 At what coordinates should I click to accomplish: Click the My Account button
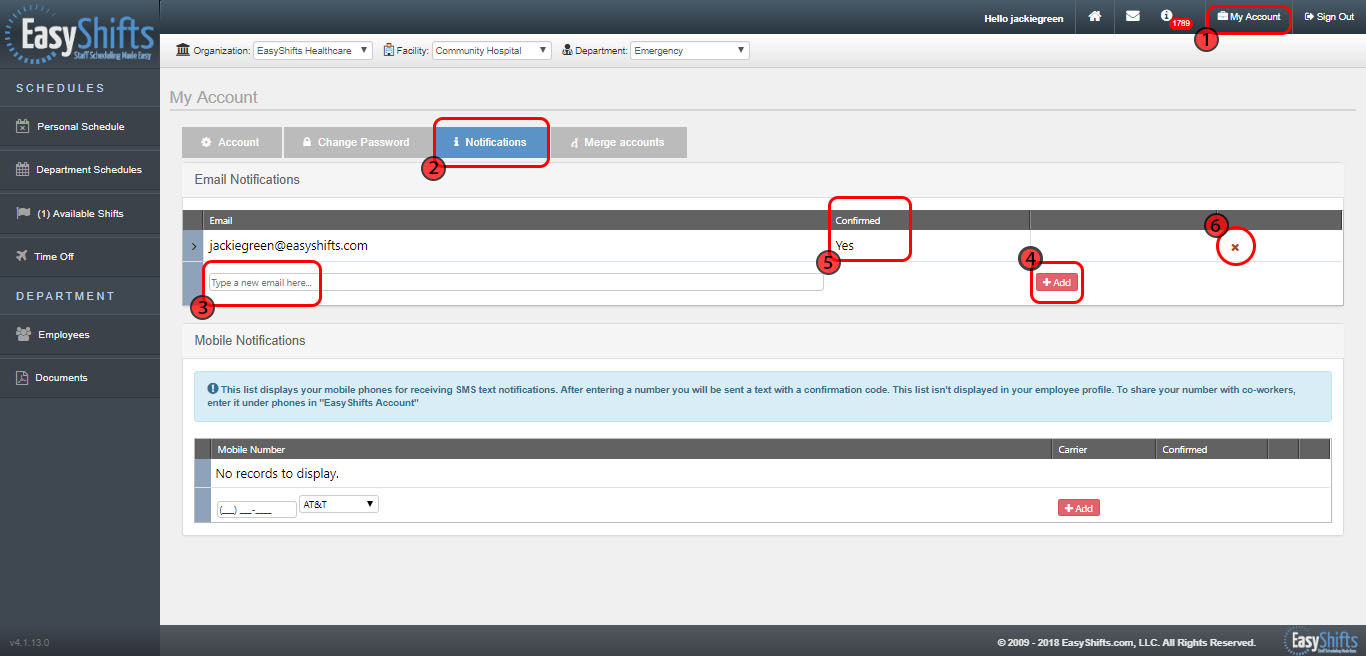pos(1249,17)
